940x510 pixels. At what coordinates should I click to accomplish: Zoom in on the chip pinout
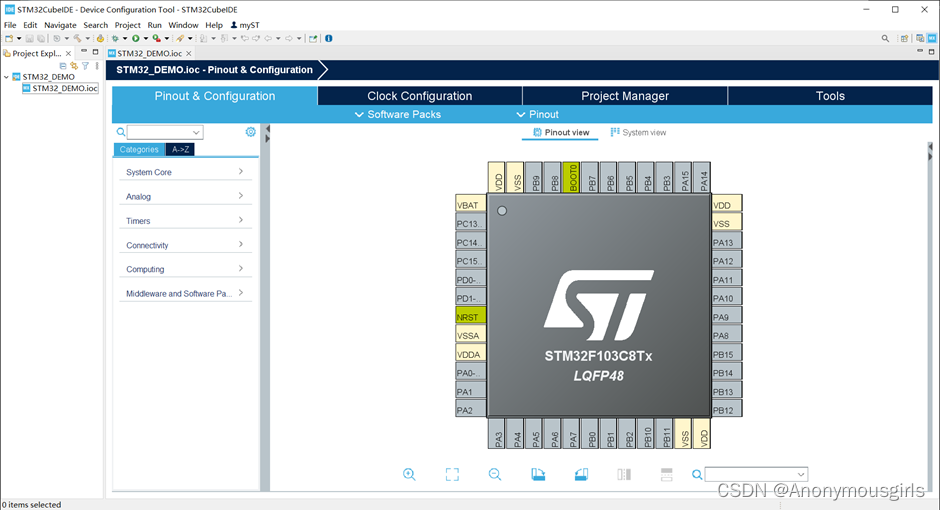click(x=409, y=475)
